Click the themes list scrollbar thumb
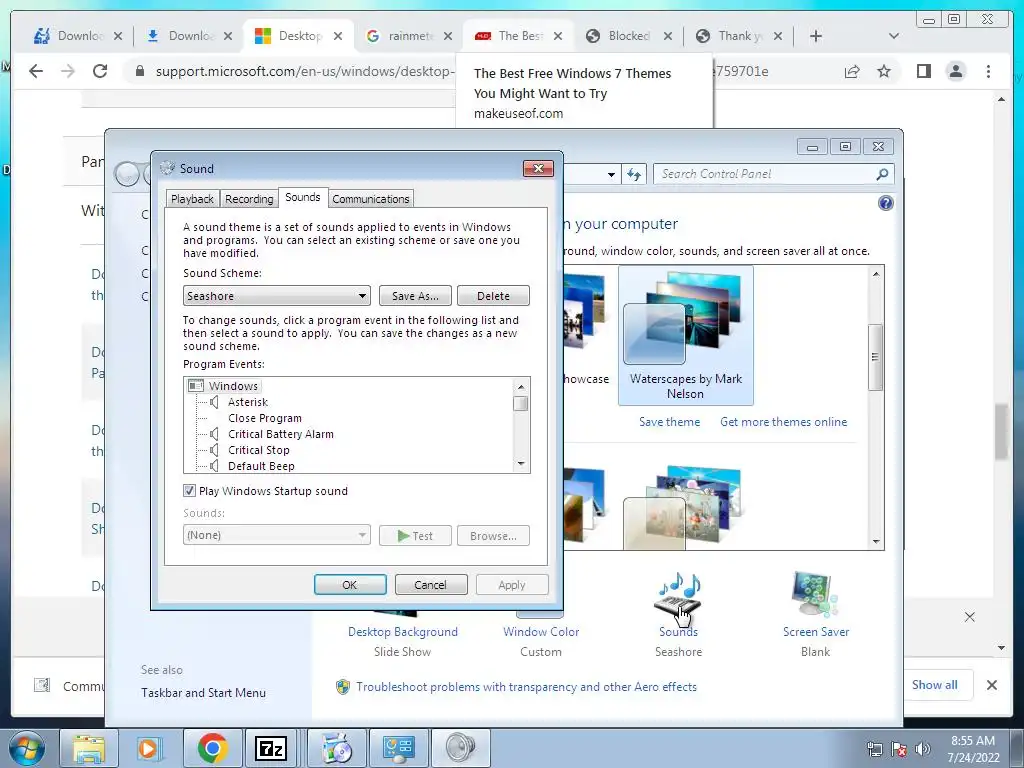1024x768 pixels. 876,357
